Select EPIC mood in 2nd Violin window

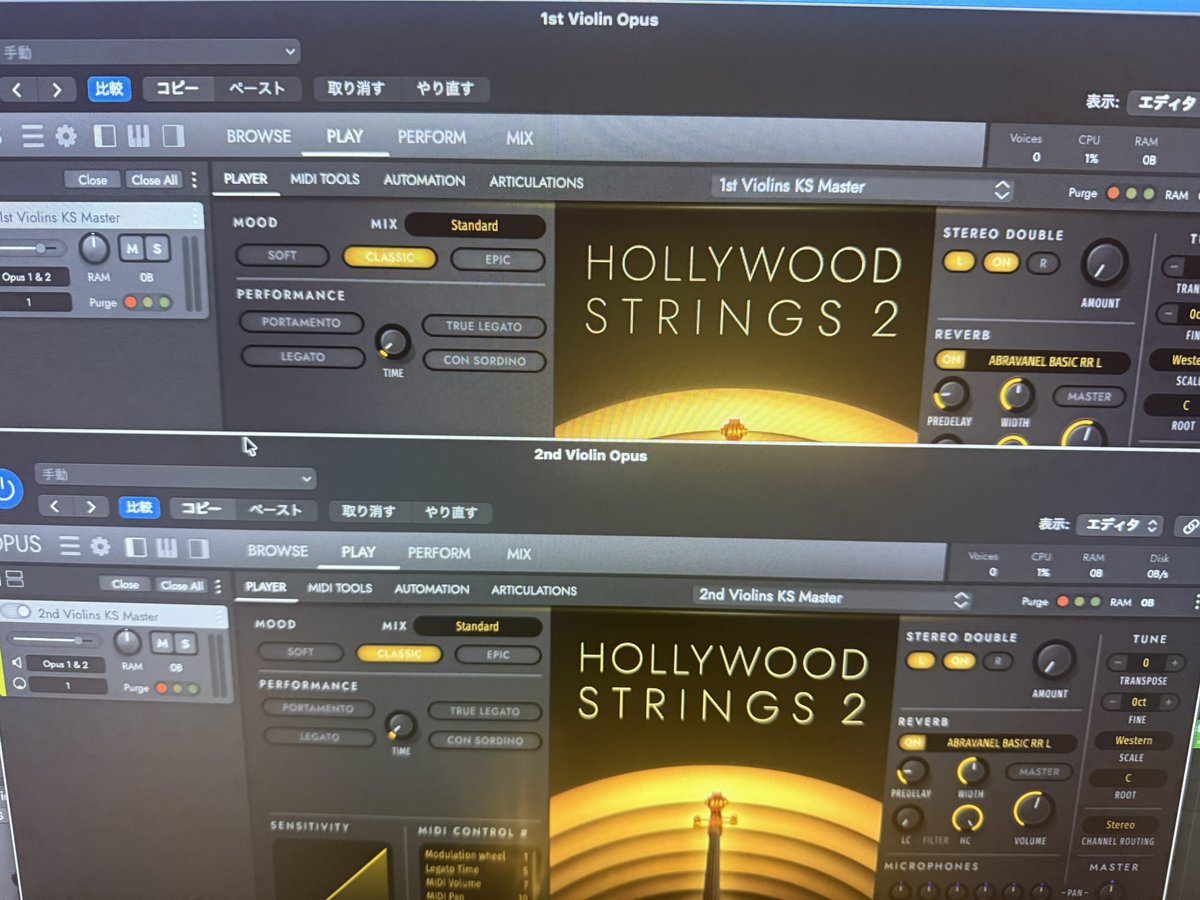coord(498,655)
